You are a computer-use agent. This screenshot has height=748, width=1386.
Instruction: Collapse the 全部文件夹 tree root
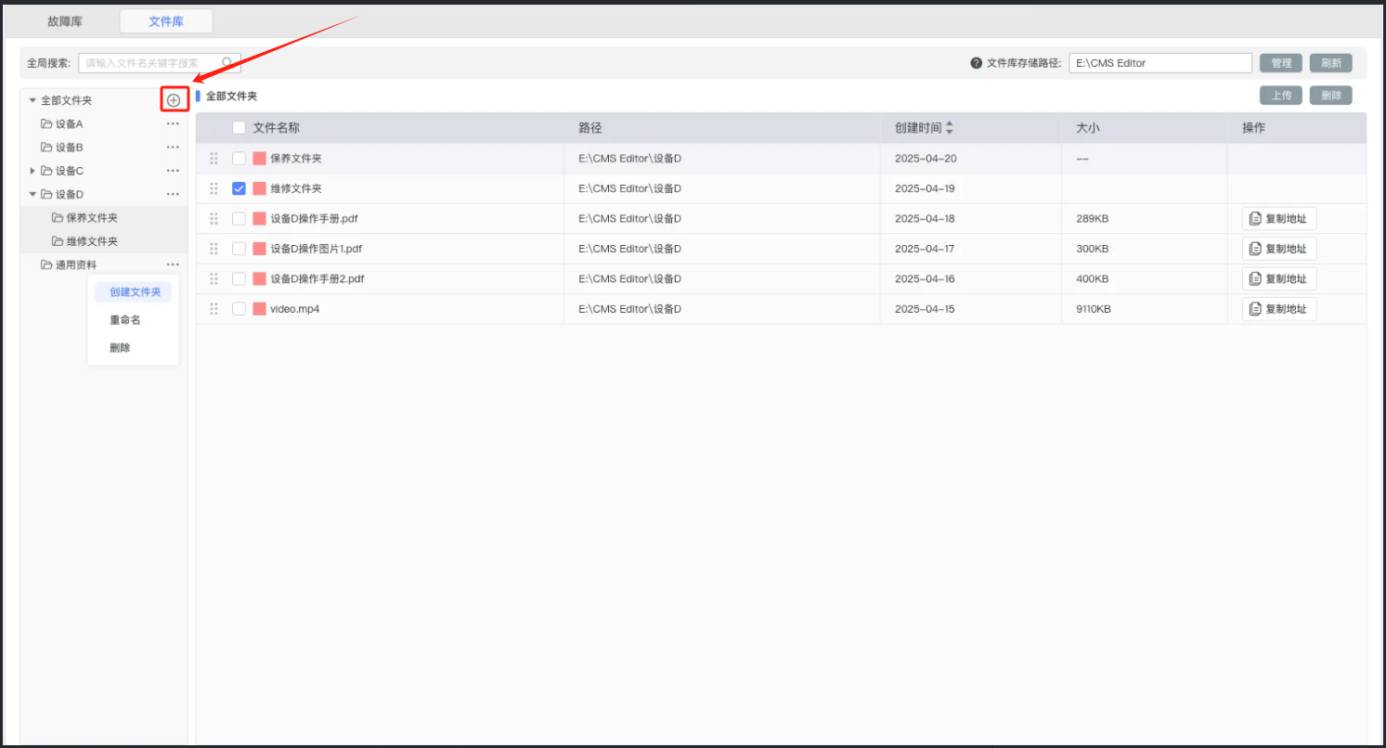[x=32, y=100]
